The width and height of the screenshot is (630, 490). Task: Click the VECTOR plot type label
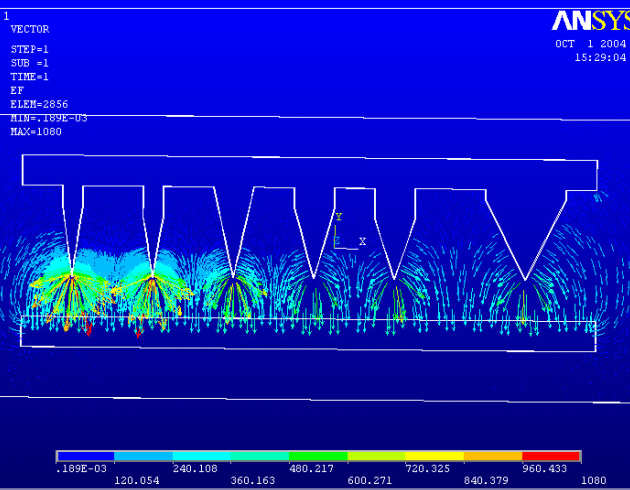coord(29,30)
